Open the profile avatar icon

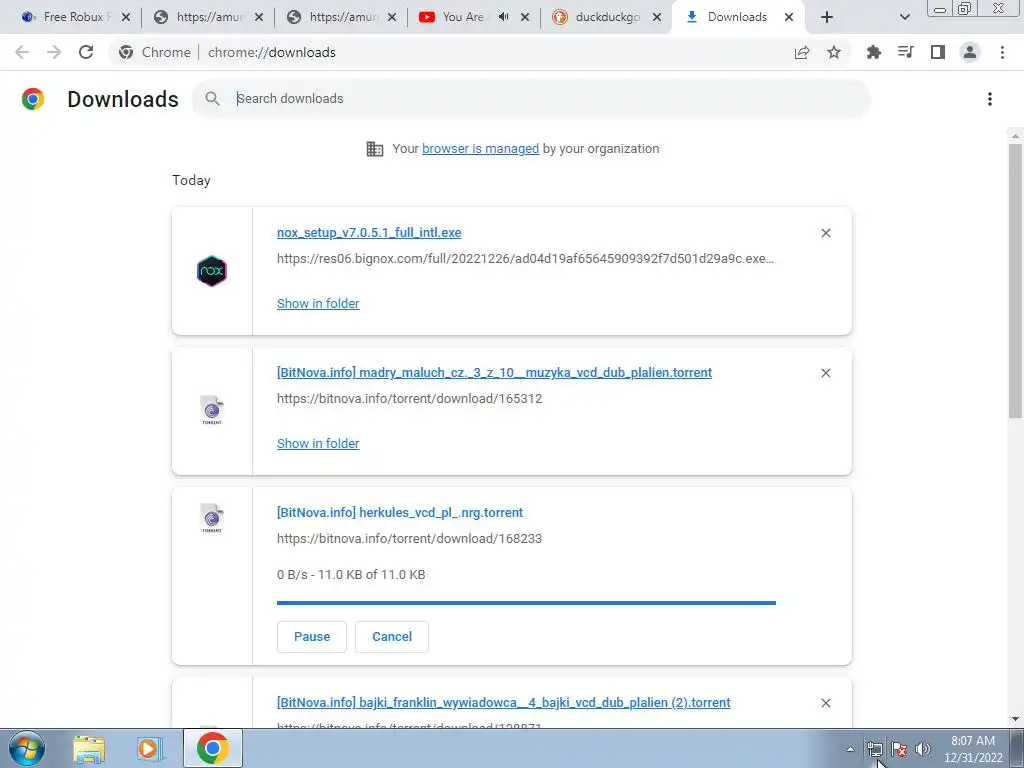(x=970, y=52)
